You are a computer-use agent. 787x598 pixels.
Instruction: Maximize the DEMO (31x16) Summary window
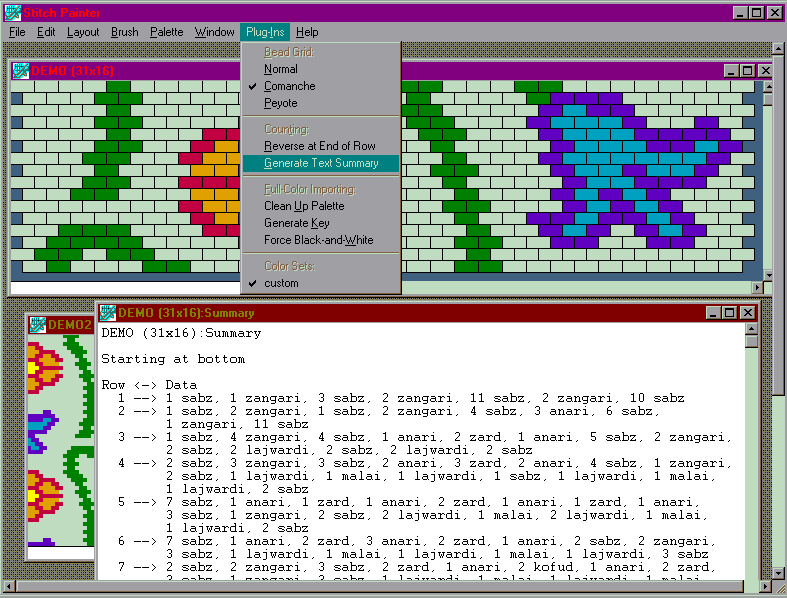[x=729, y=313]
